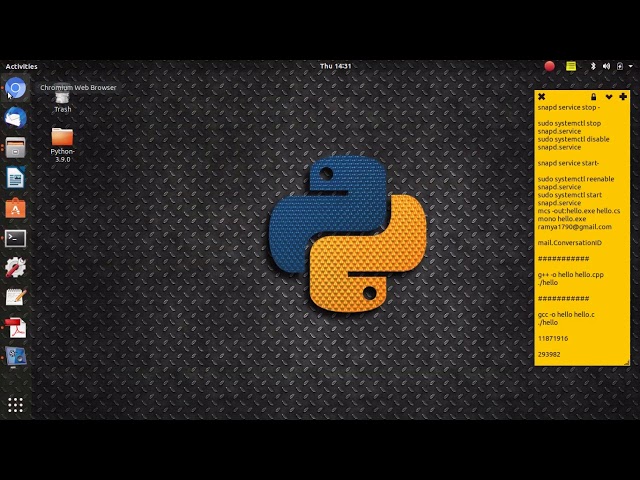Open the settings tools icon in the dock
The image size is (640, 480).
(16, 268)
